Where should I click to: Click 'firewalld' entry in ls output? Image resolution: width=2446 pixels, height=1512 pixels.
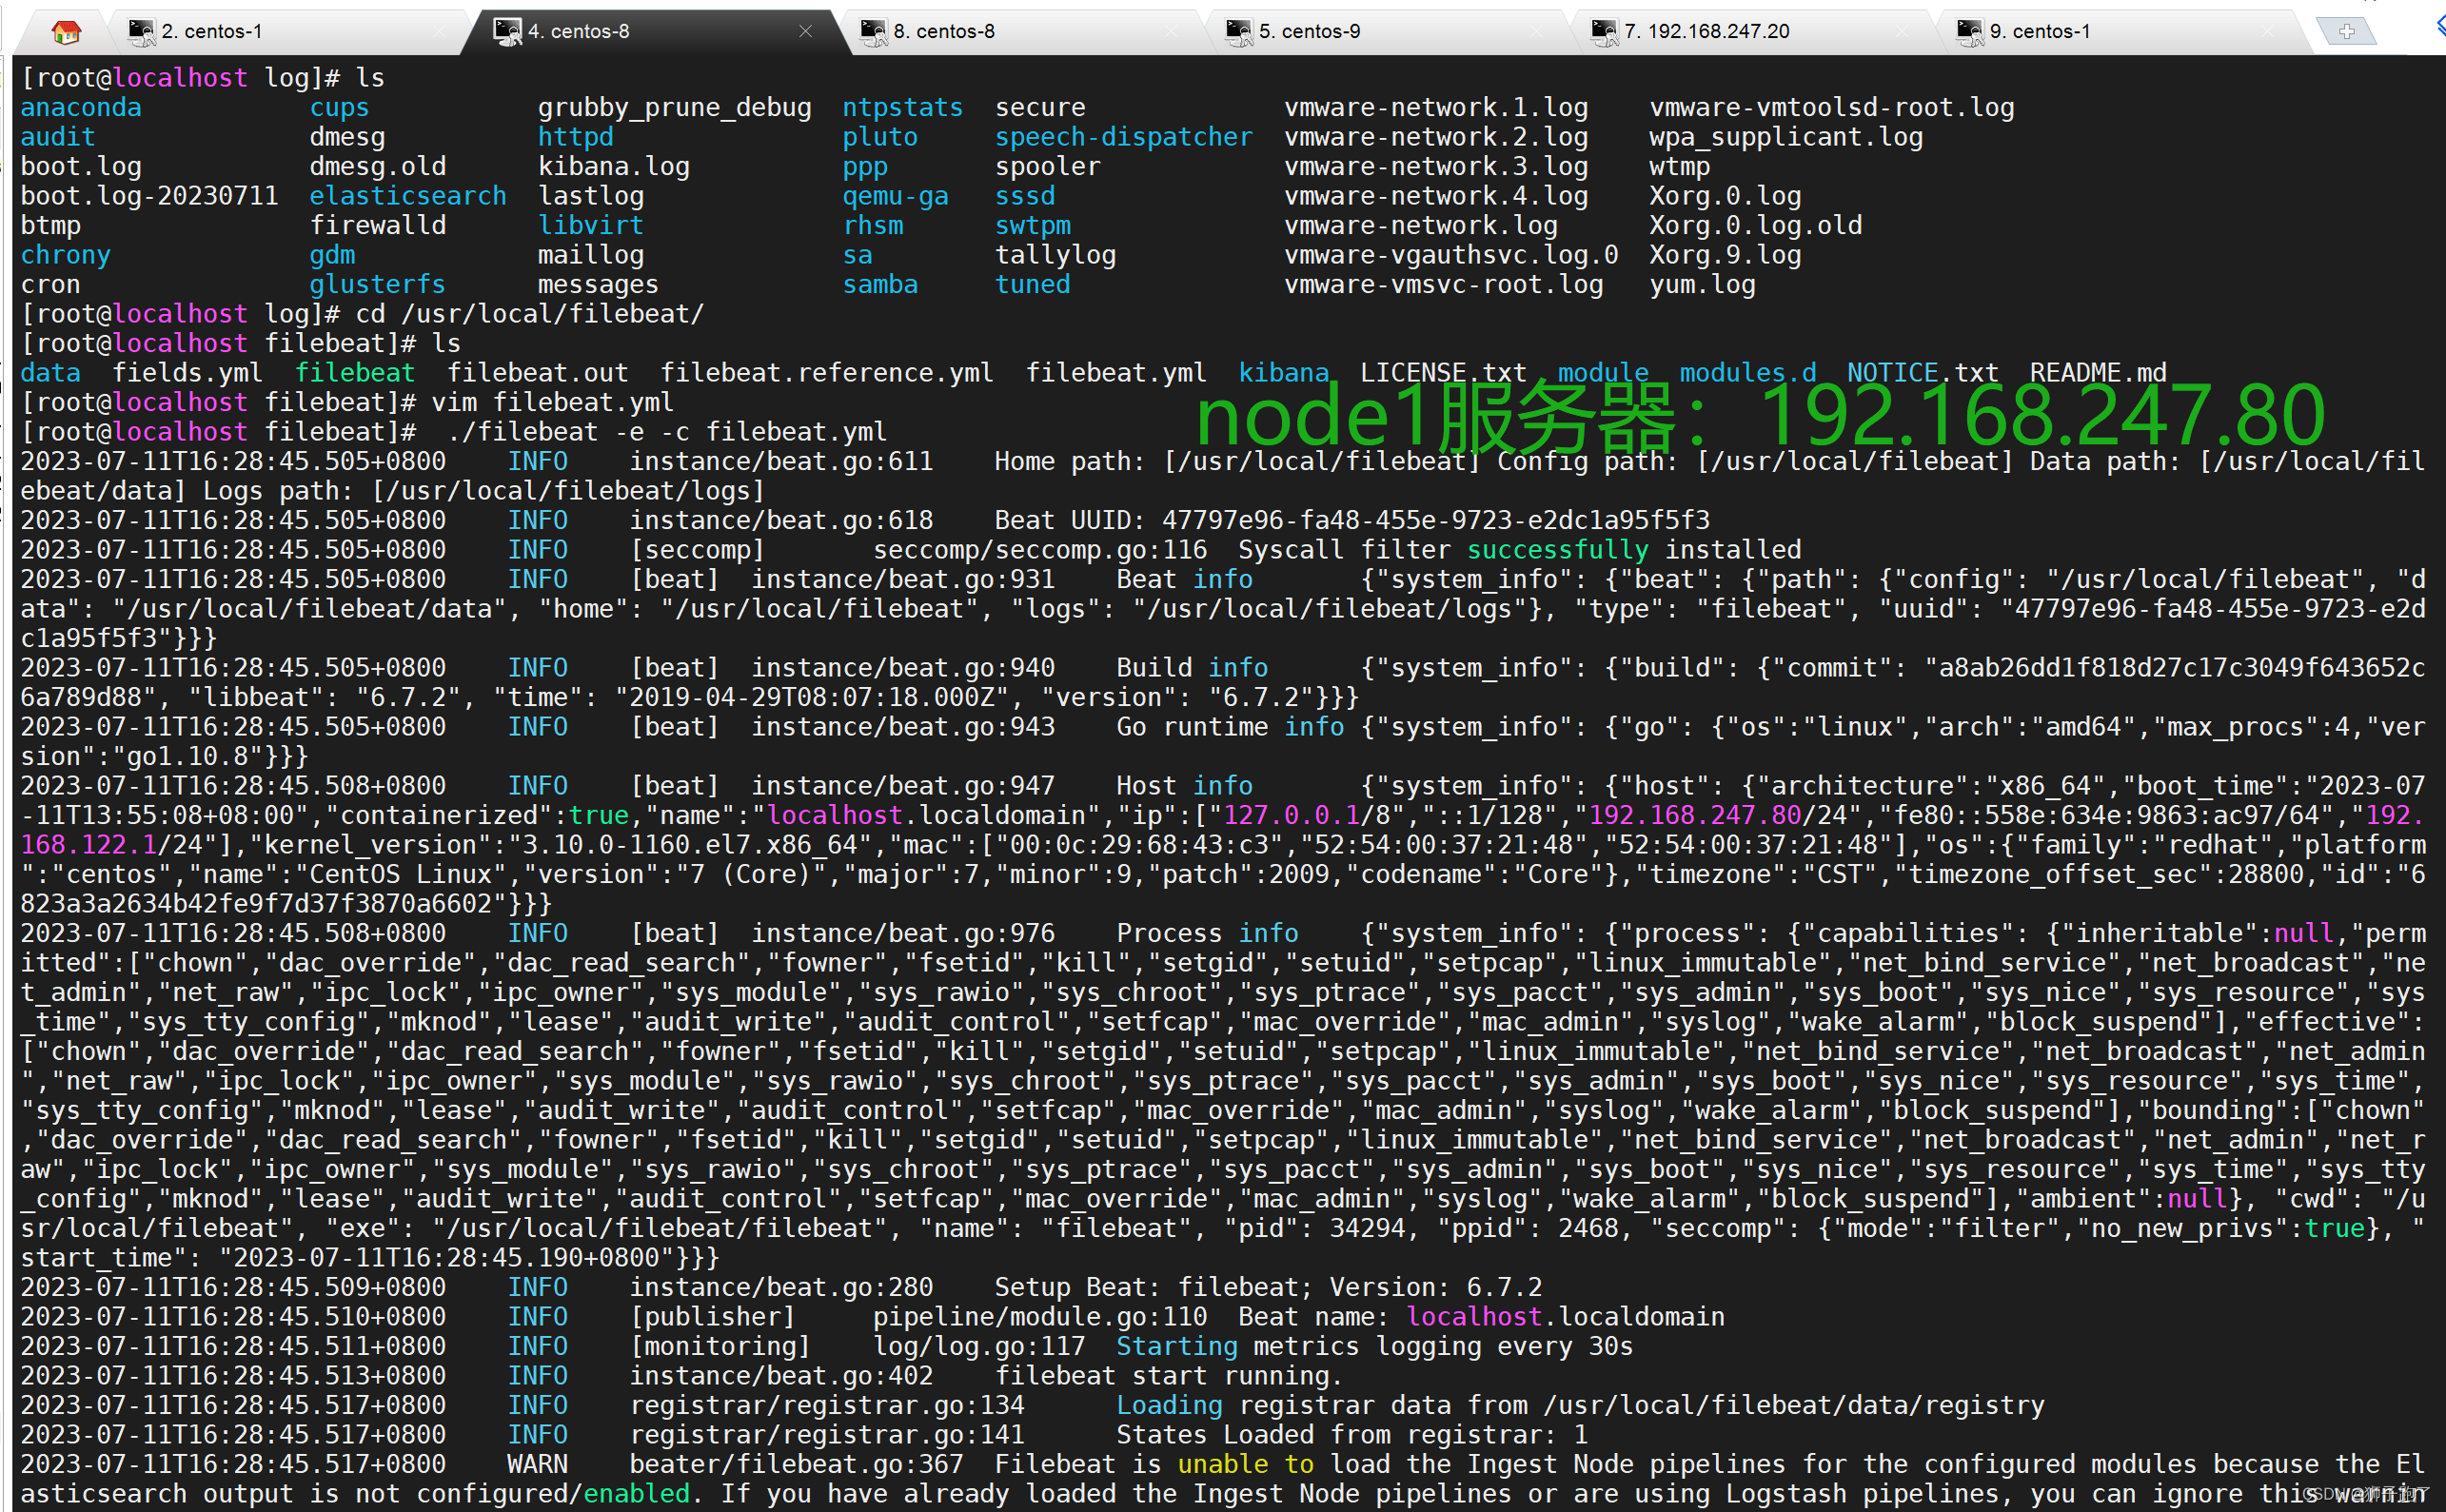click(x=378, y=225)
